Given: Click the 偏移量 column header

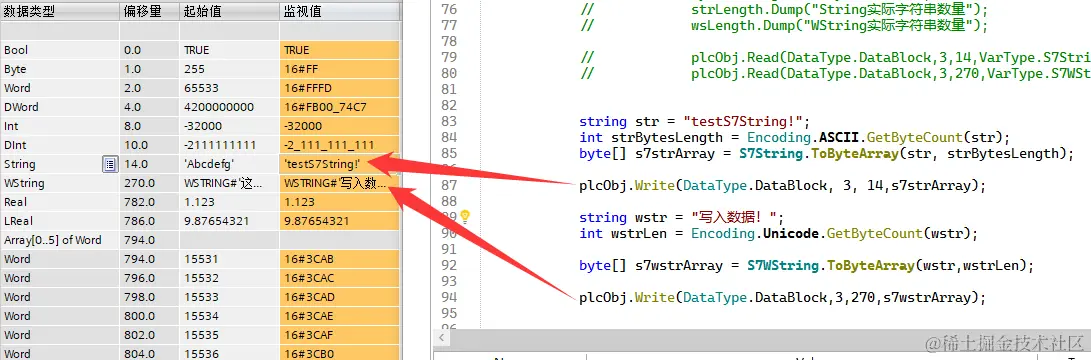Looking at the screenshot, I should click(150, 12).
